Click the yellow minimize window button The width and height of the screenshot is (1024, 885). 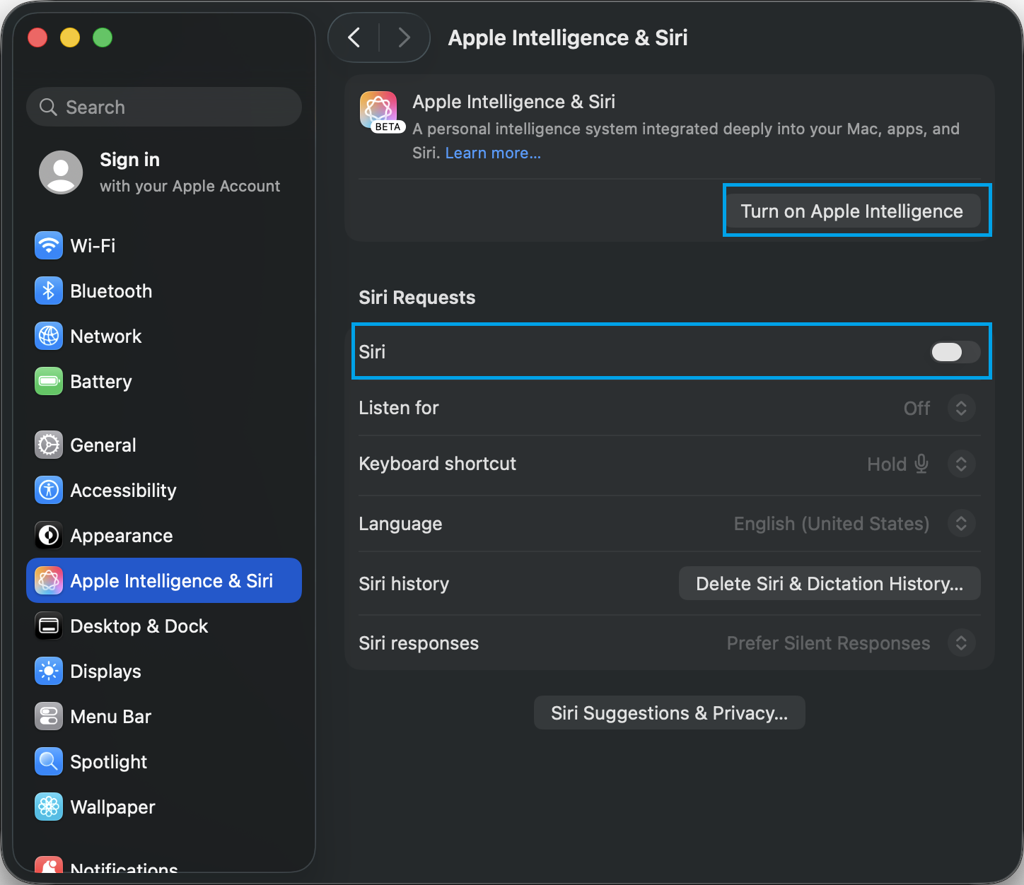pyautogui.click(x=70, y=37)
